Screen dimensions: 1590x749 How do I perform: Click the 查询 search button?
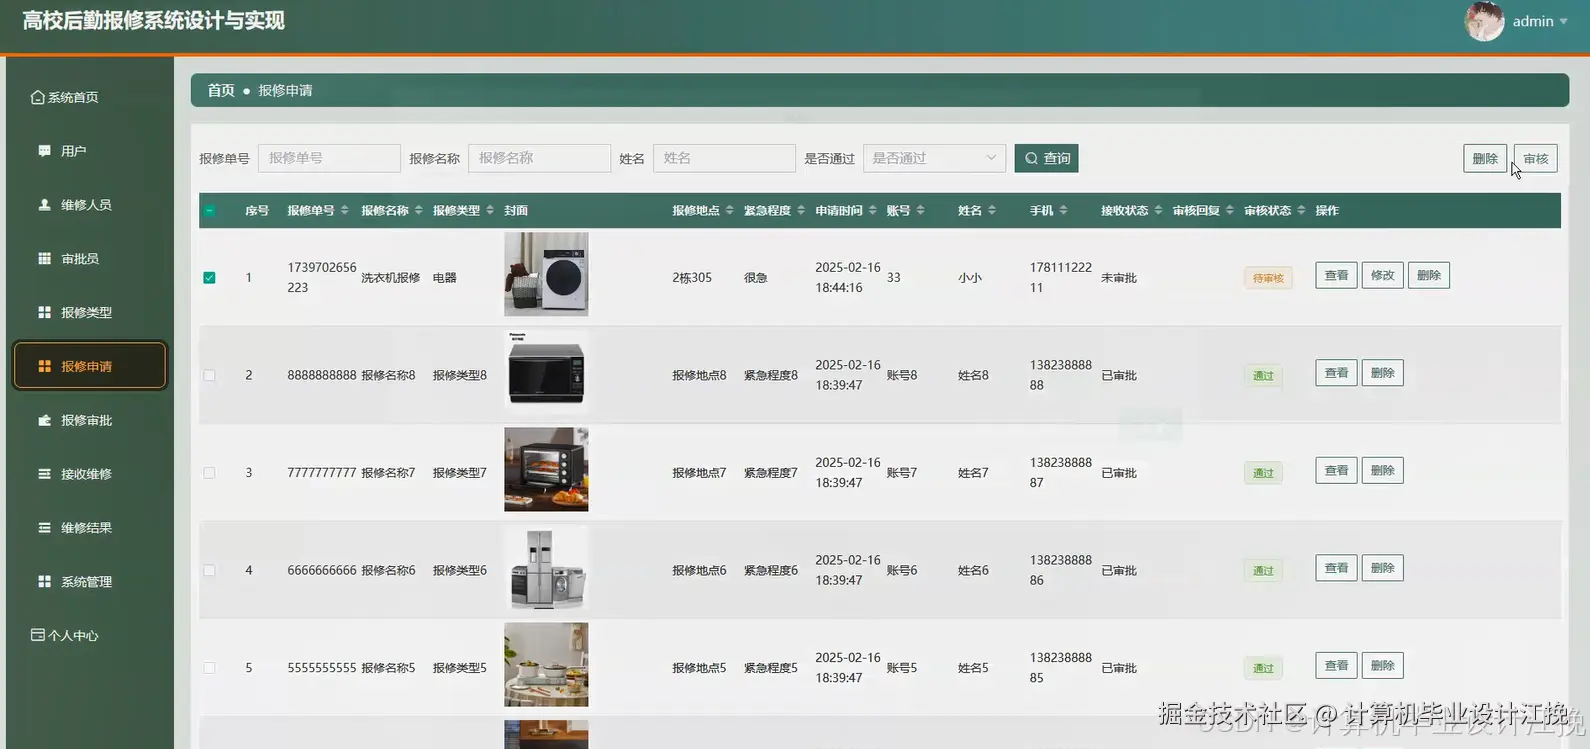click(1046, 158)
